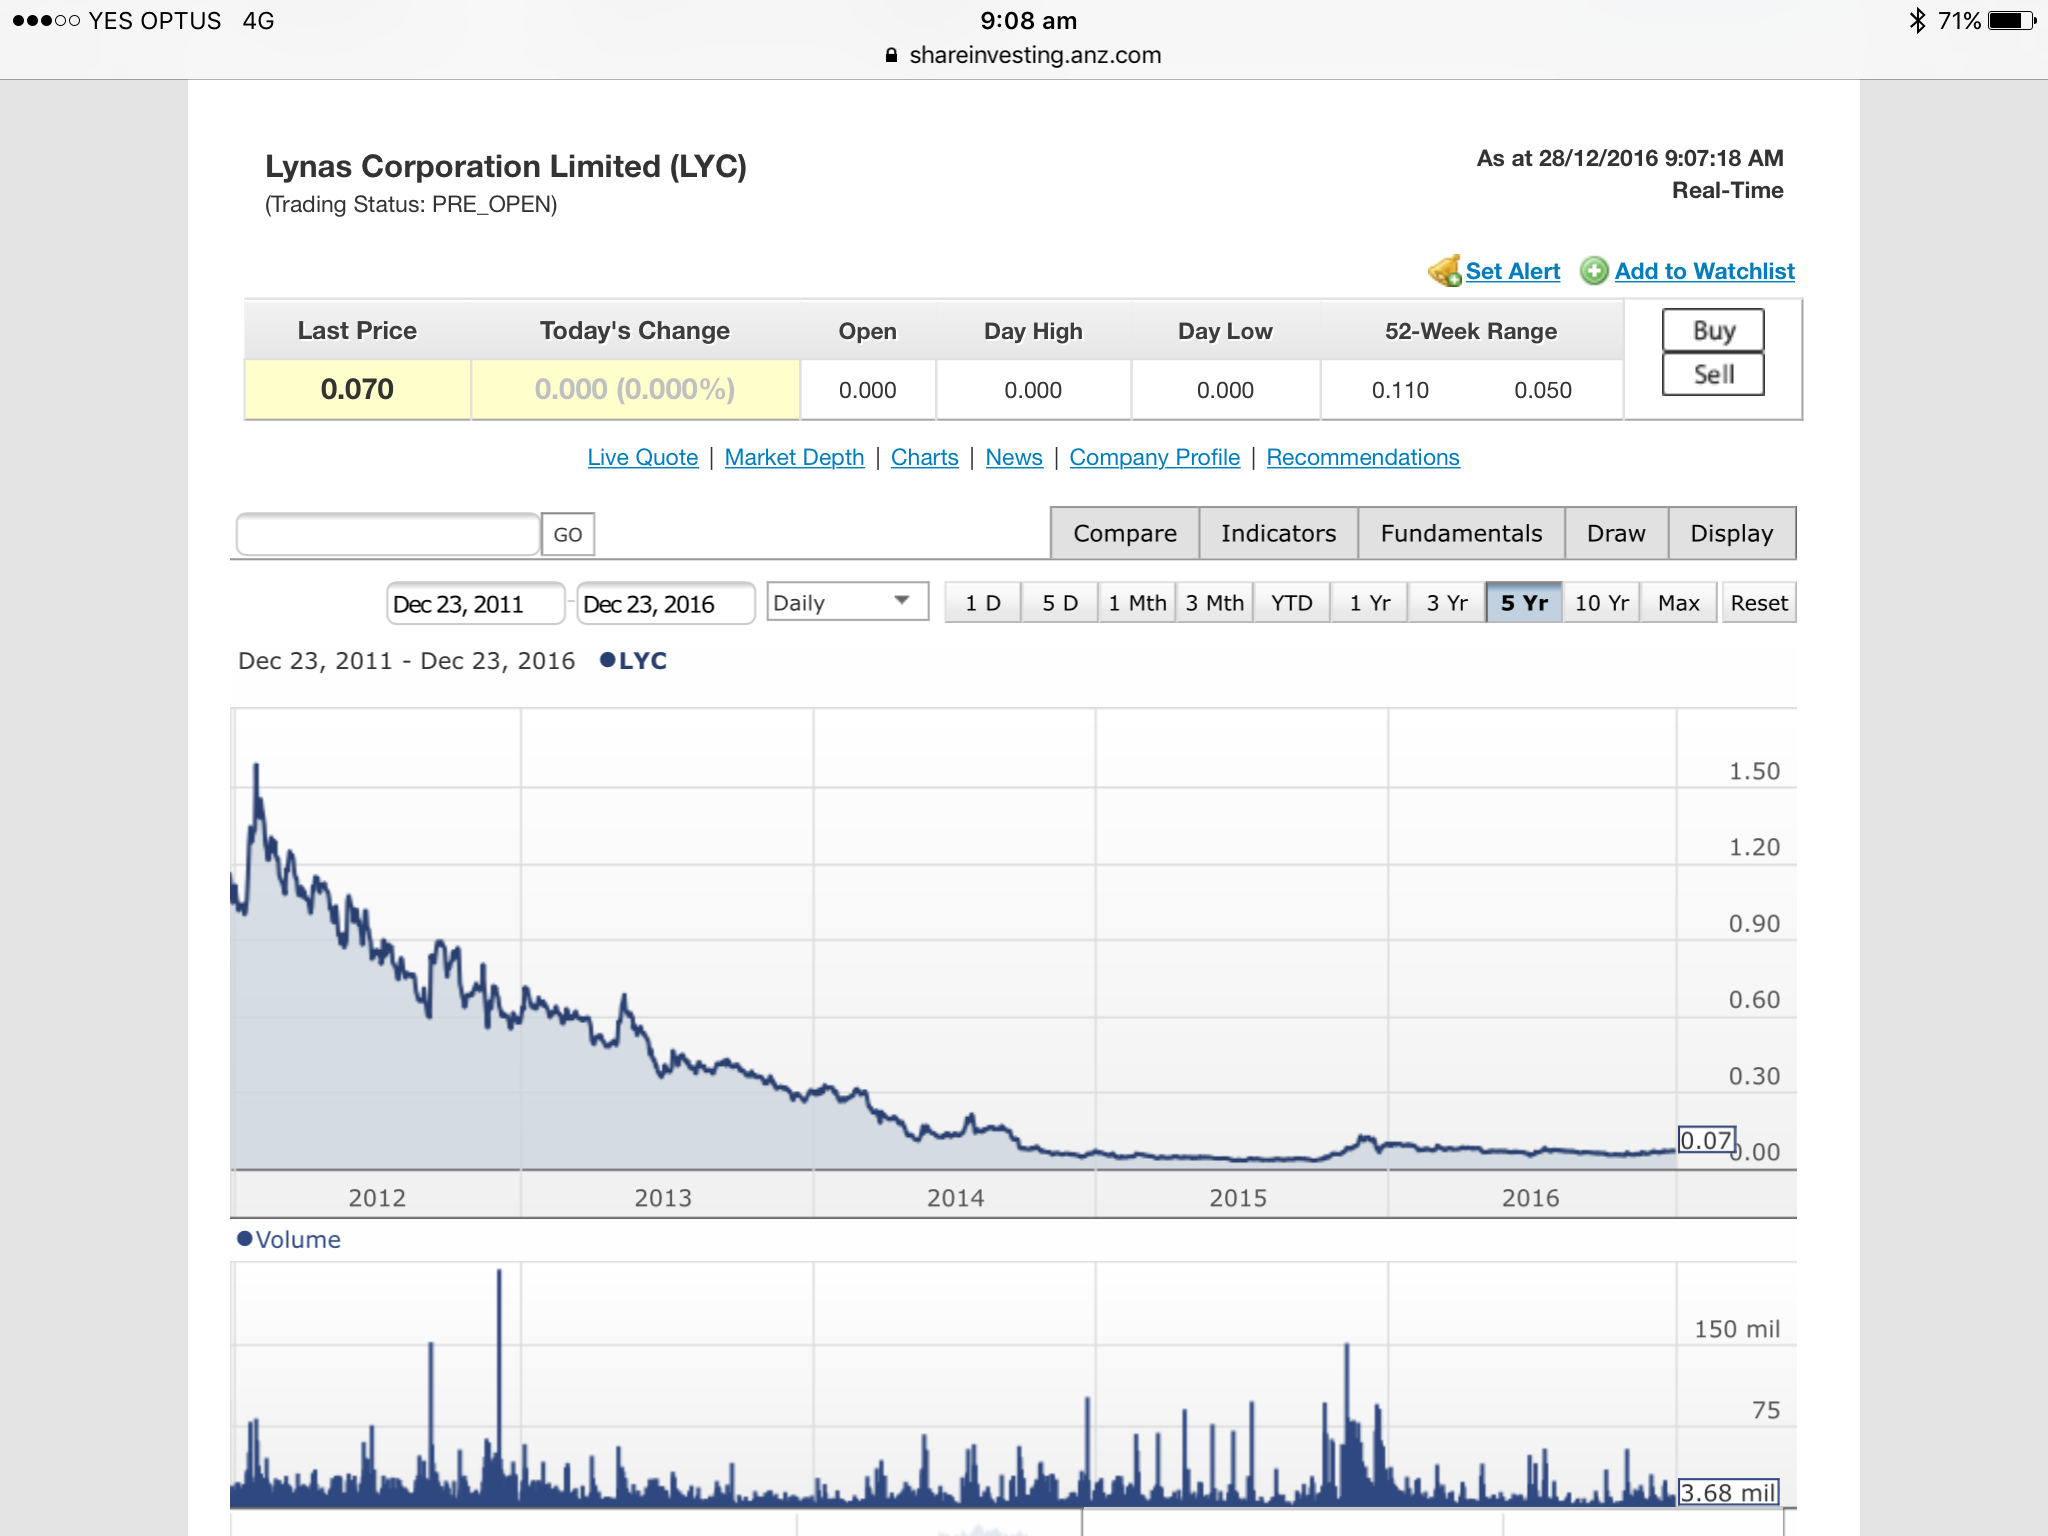Click the green plus watchlist icon
The height and width of the screenshot is (1536, 2048).
click(x=1594, y=271)
